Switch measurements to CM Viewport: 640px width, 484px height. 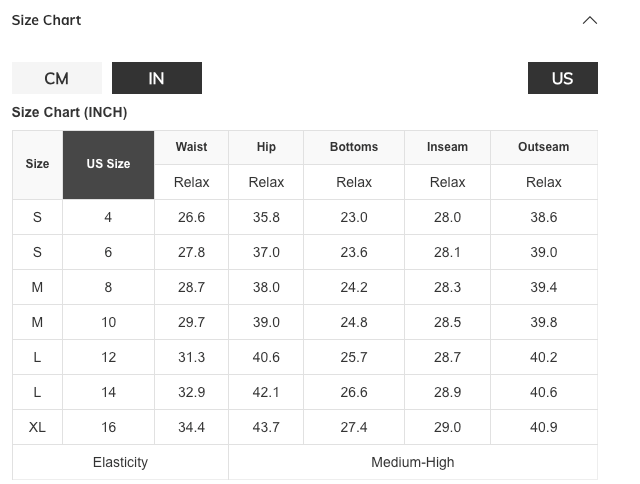pyautogui.click(x=57, y=78)
